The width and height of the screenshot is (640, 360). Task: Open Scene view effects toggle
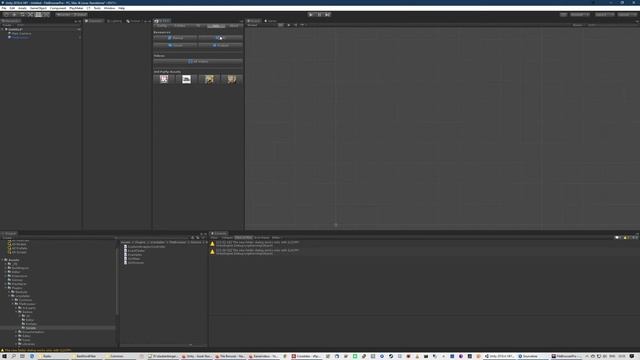pyautogui.click(x=302, y=25)
